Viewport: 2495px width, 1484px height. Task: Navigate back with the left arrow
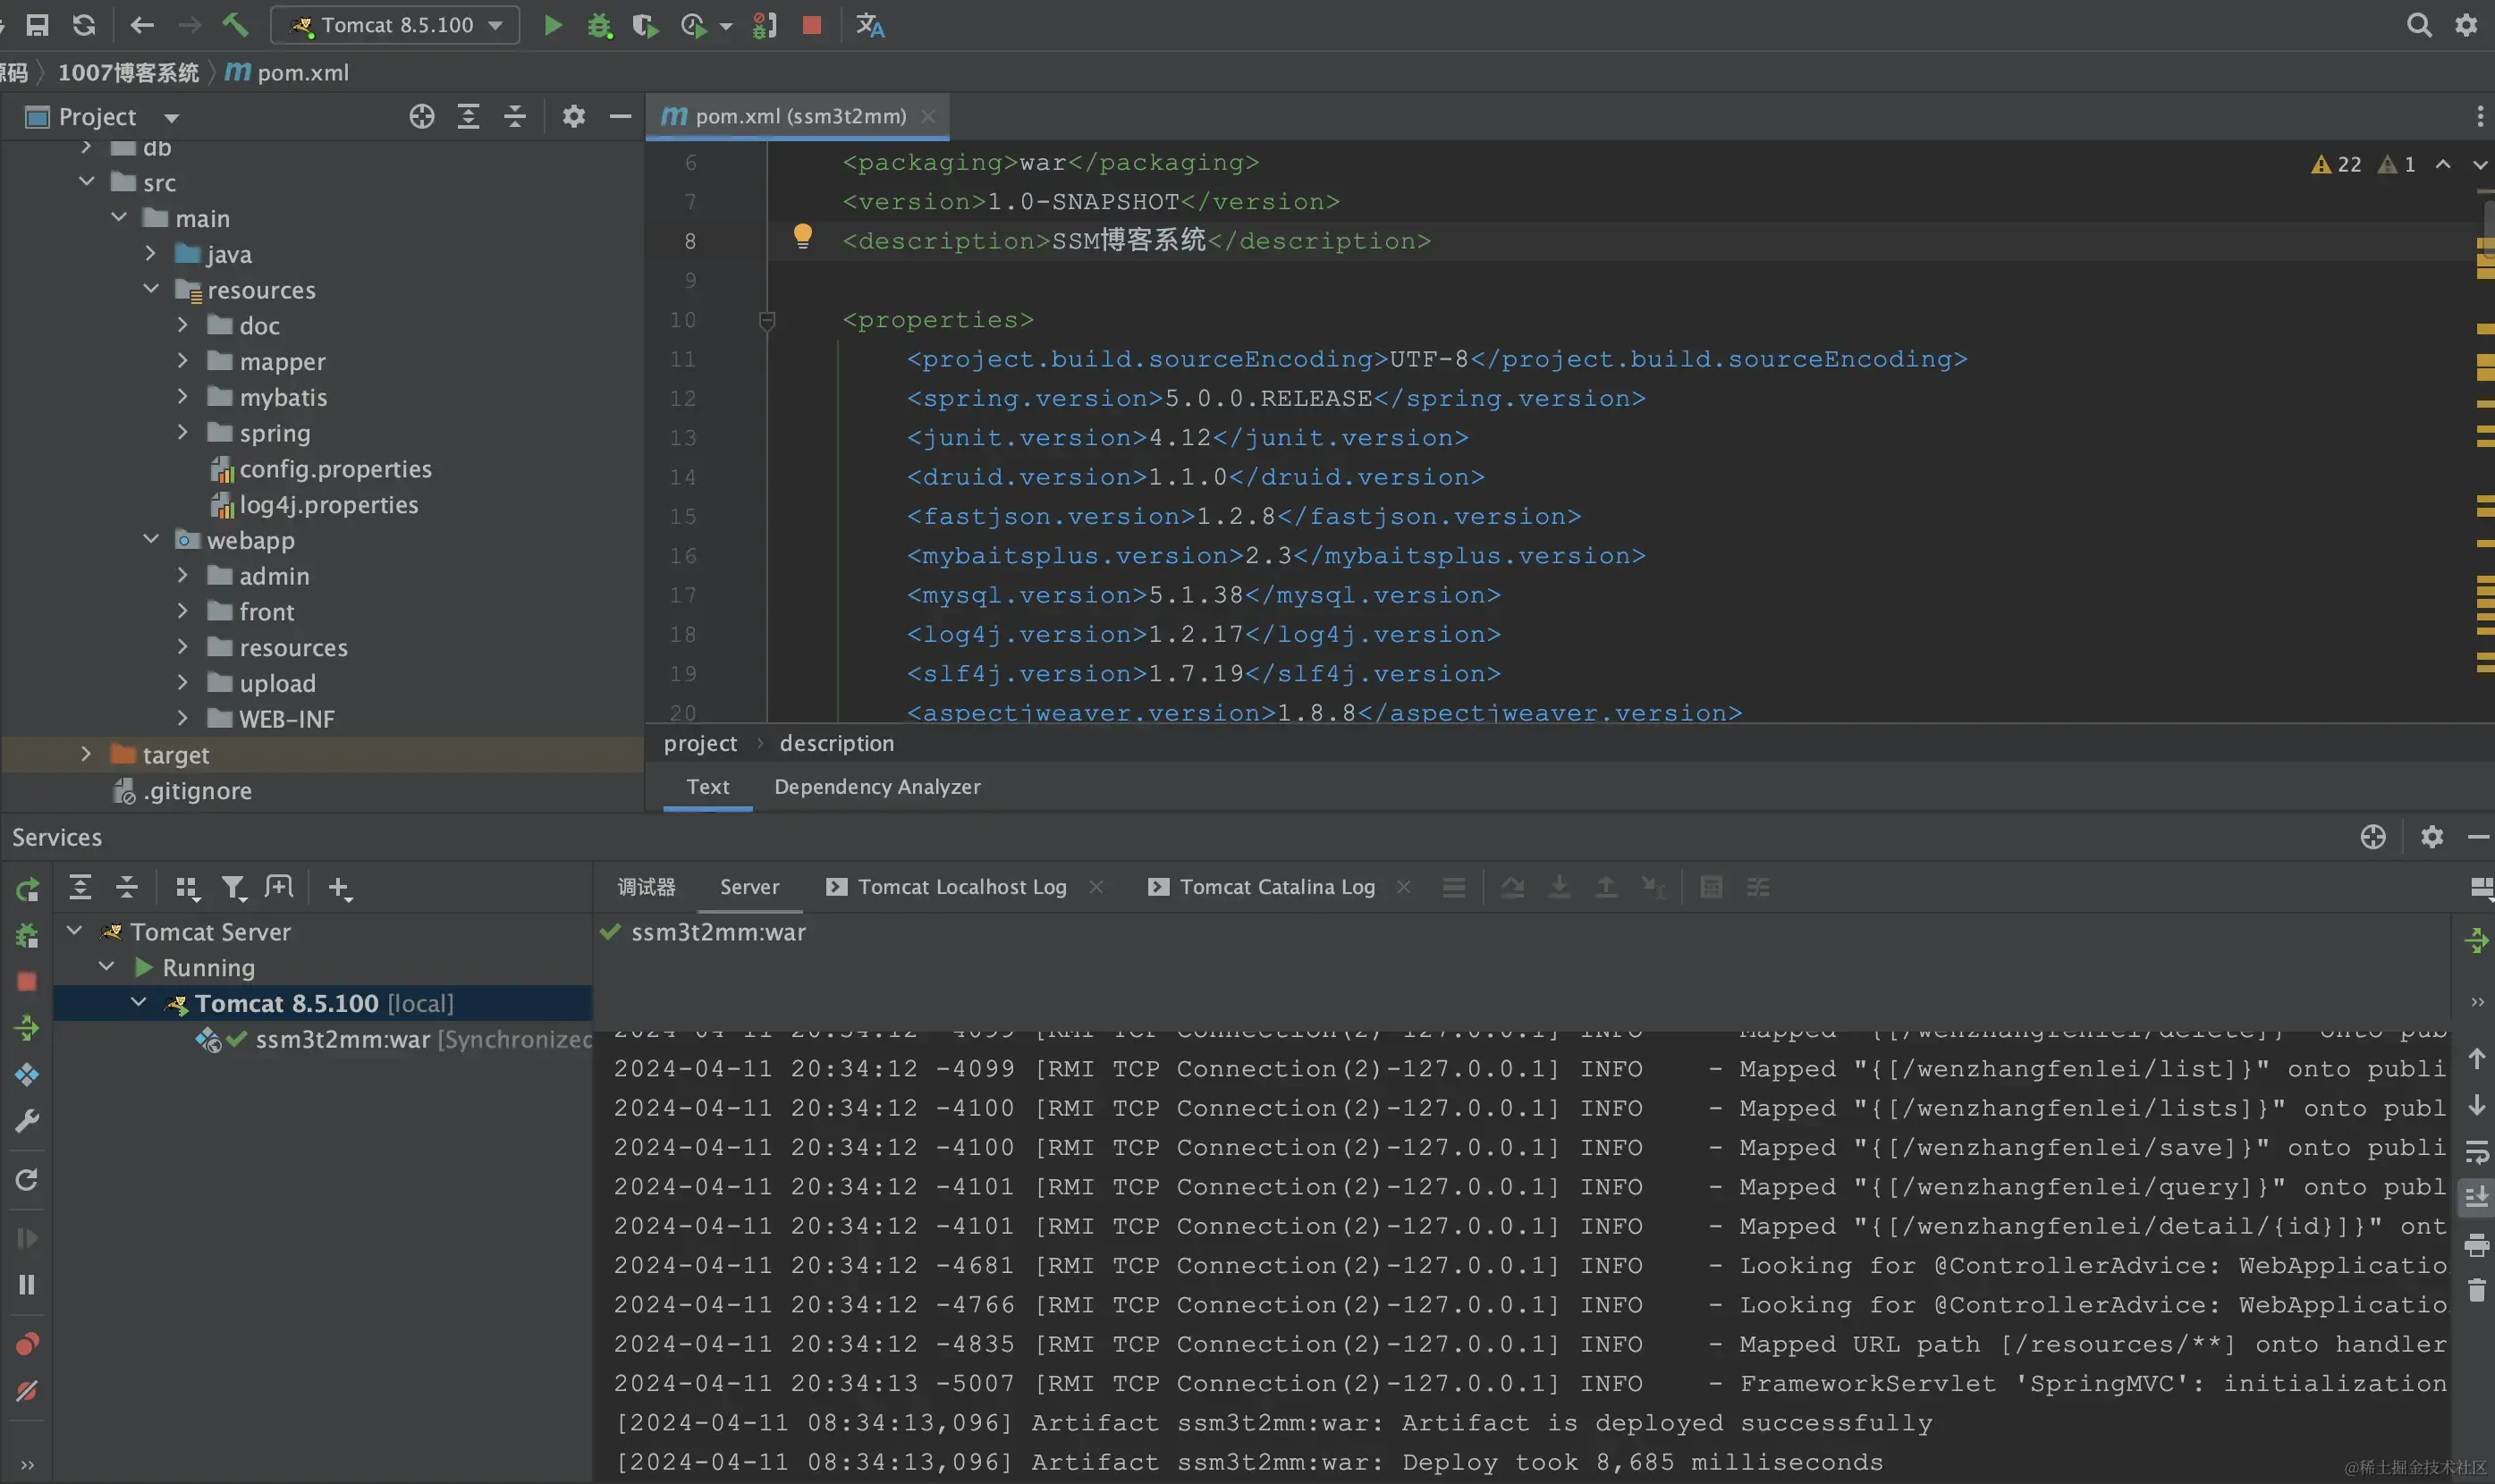(x=142, y=25)
